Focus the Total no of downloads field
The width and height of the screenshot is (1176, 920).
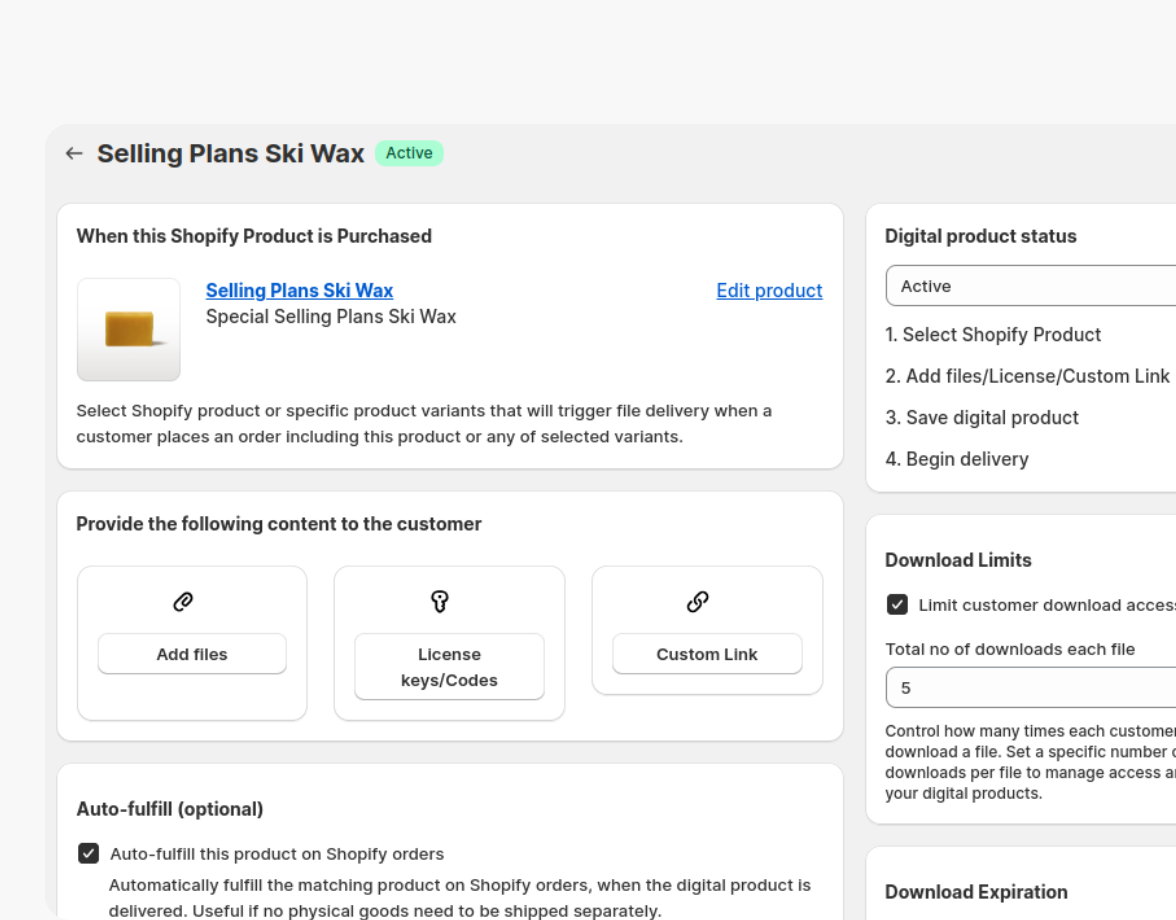click(x=1030, y=688)
